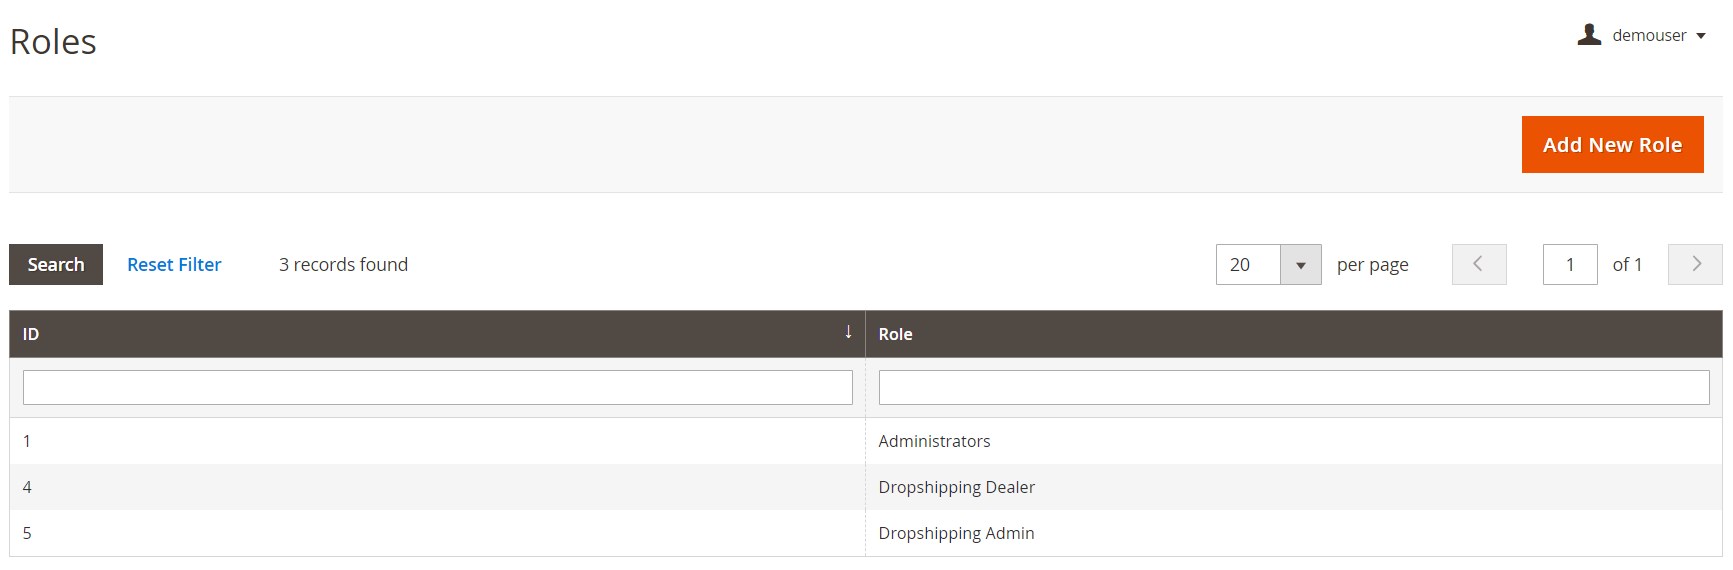This screenshot has height=570, width=1733.
Task: Click the Add New Role button
Action: click(1612, 145)
